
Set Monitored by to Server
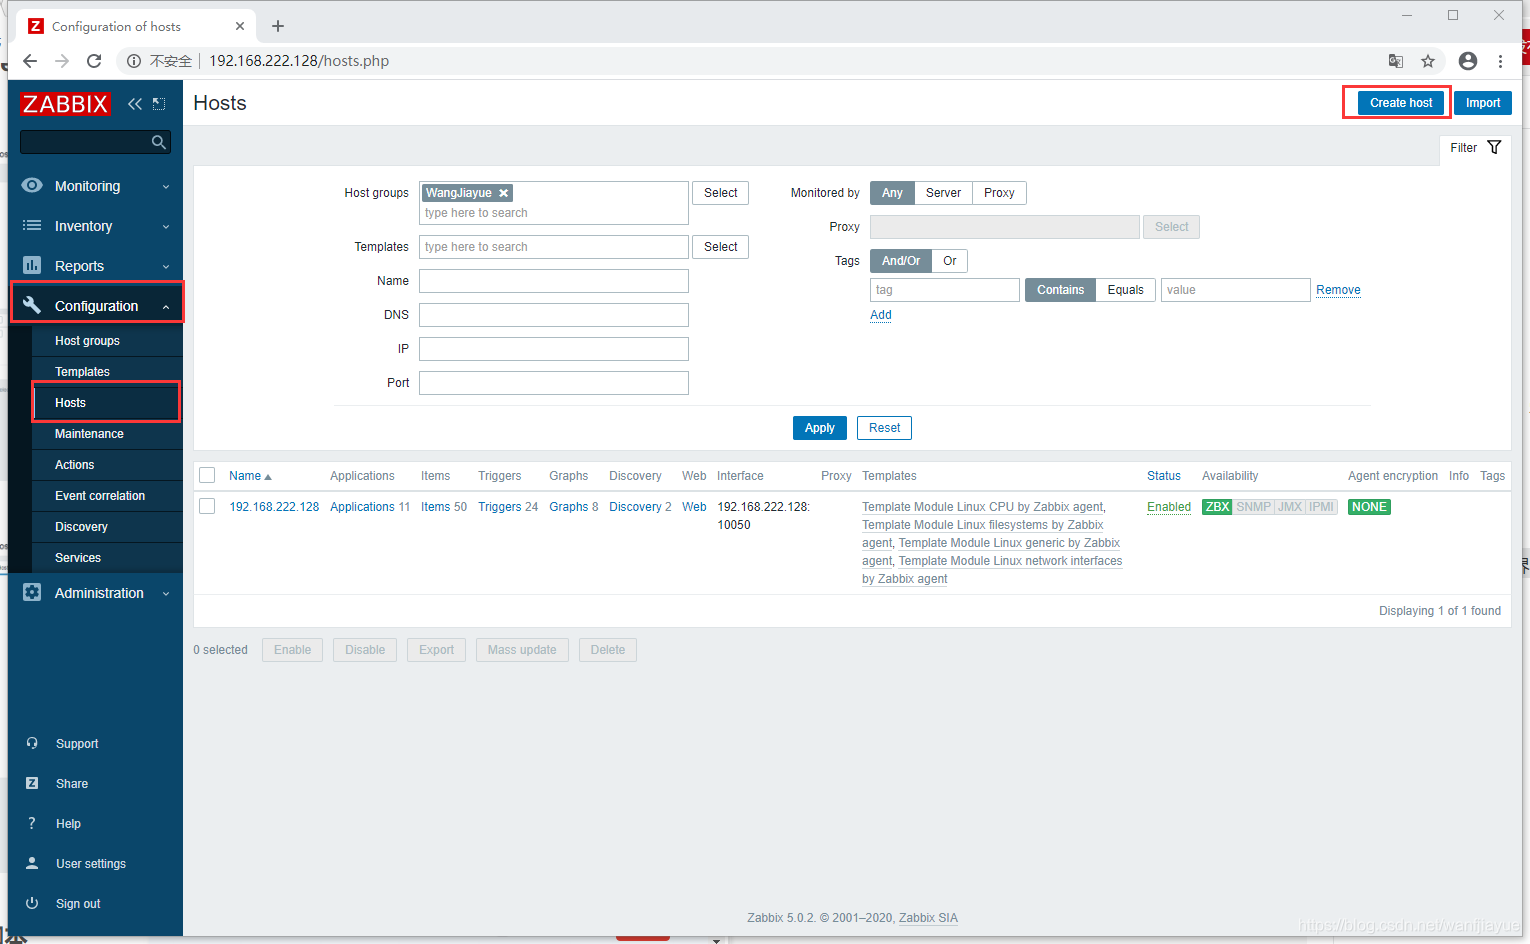pos(943,193)
